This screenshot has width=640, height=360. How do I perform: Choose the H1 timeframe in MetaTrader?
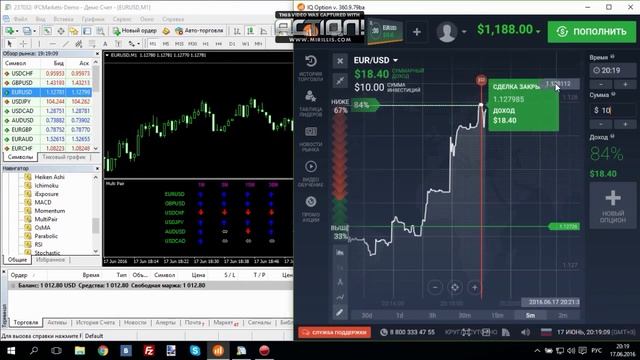click(206, 44)
